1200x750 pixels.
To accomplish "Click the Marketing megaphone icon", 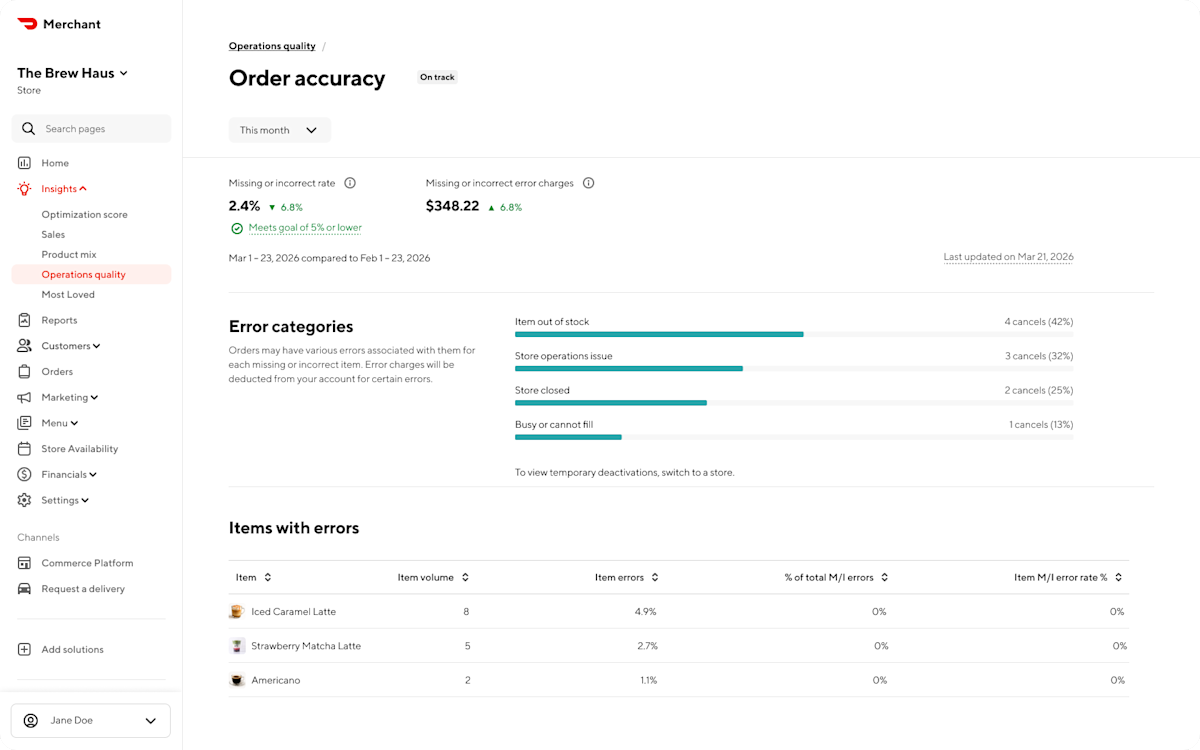I will point(23,397).
